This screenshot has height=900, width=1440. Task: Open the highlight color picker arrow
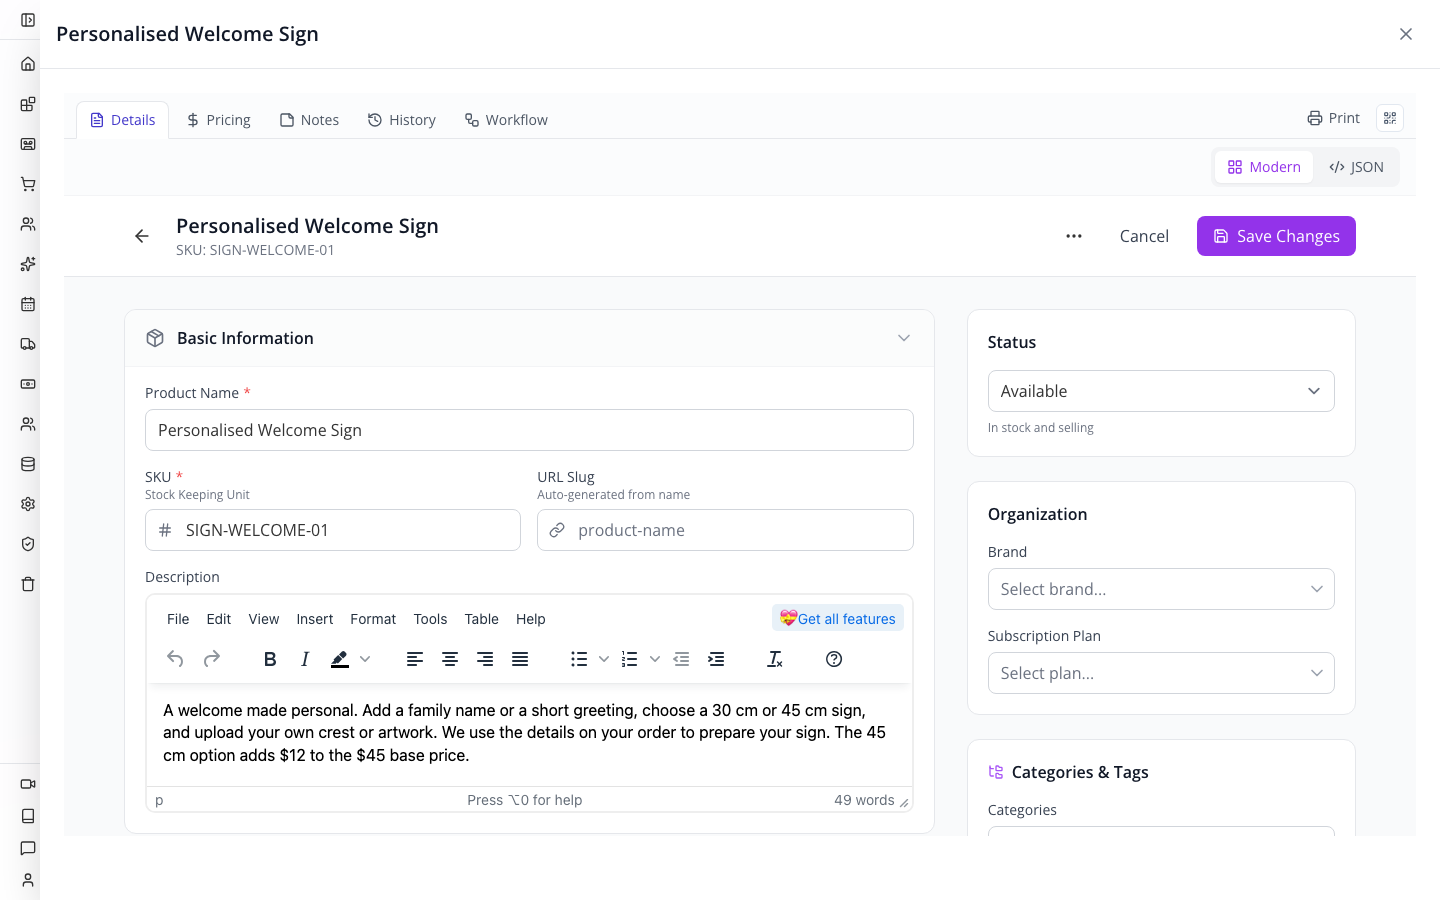tap(365, 659)
